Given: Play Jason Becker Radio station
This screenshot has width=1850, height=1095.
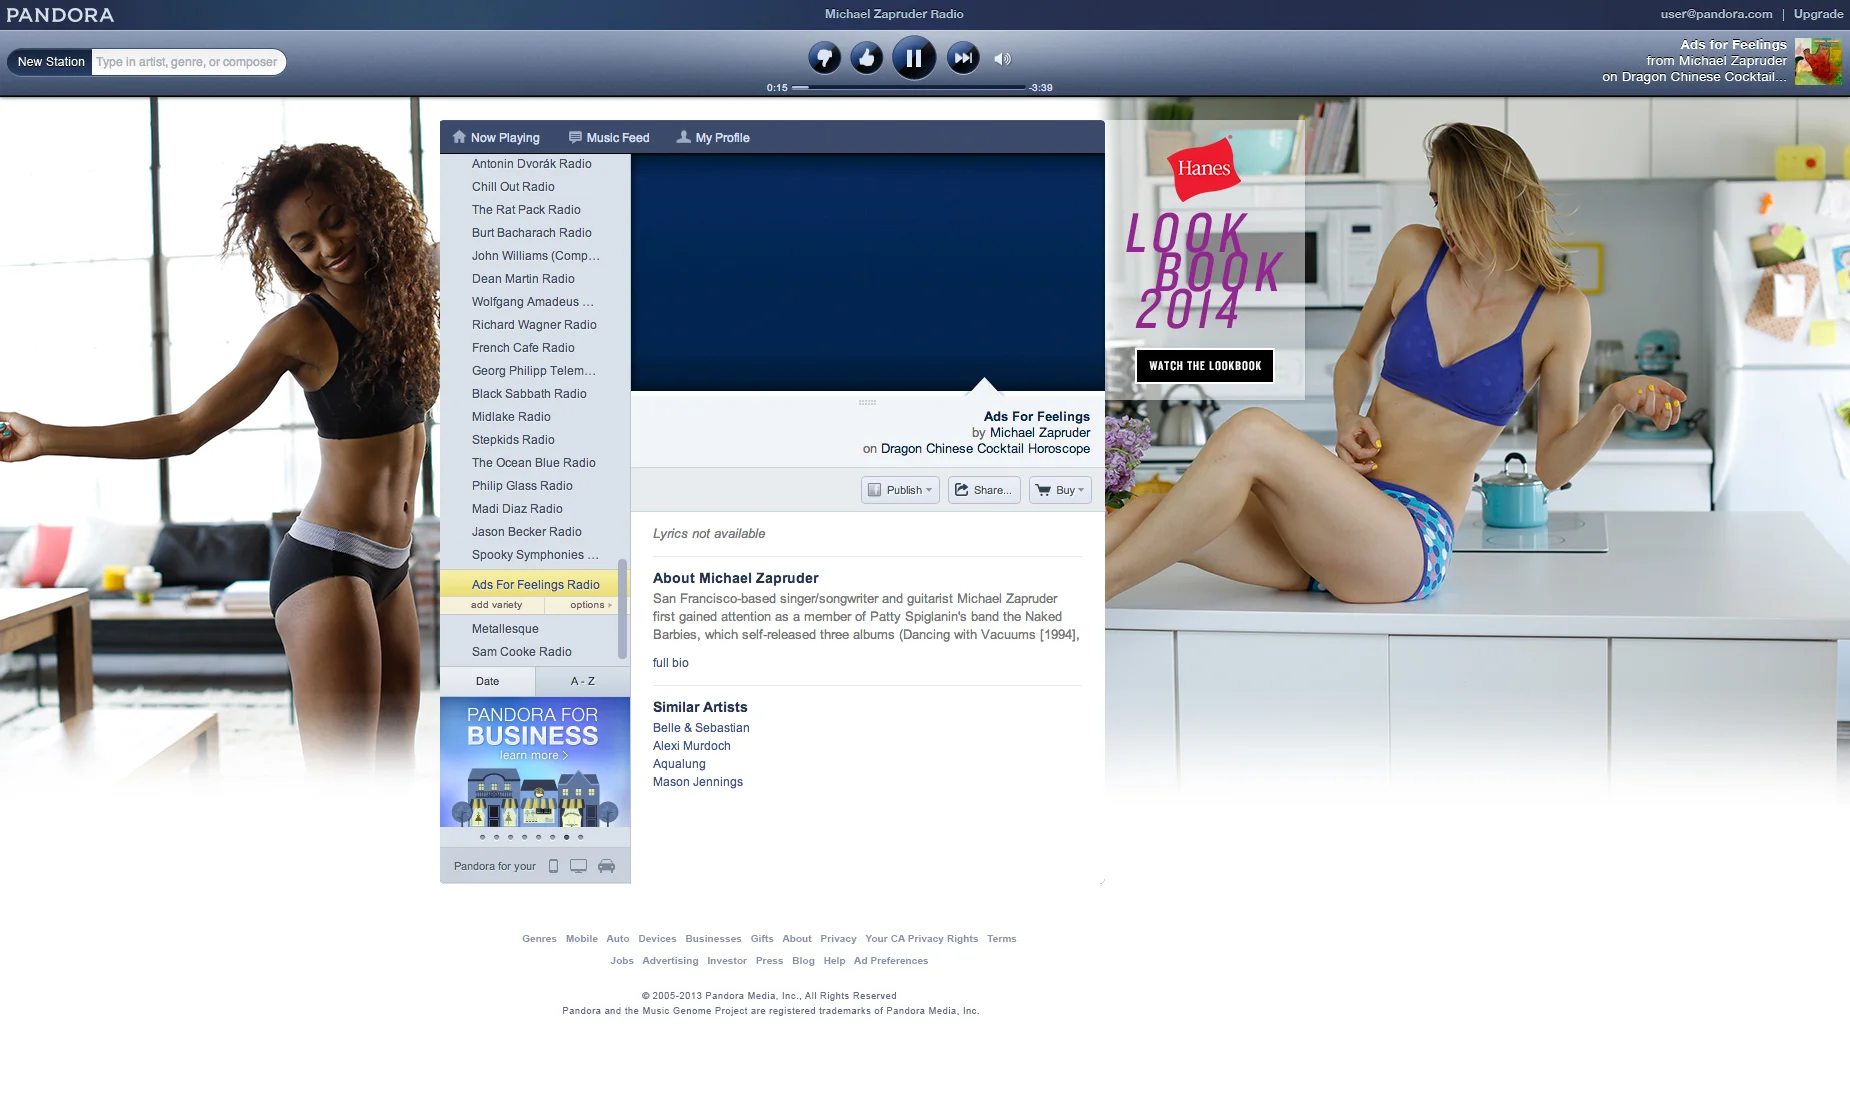Looking at the screenshot, I should [x=526, y=532].
